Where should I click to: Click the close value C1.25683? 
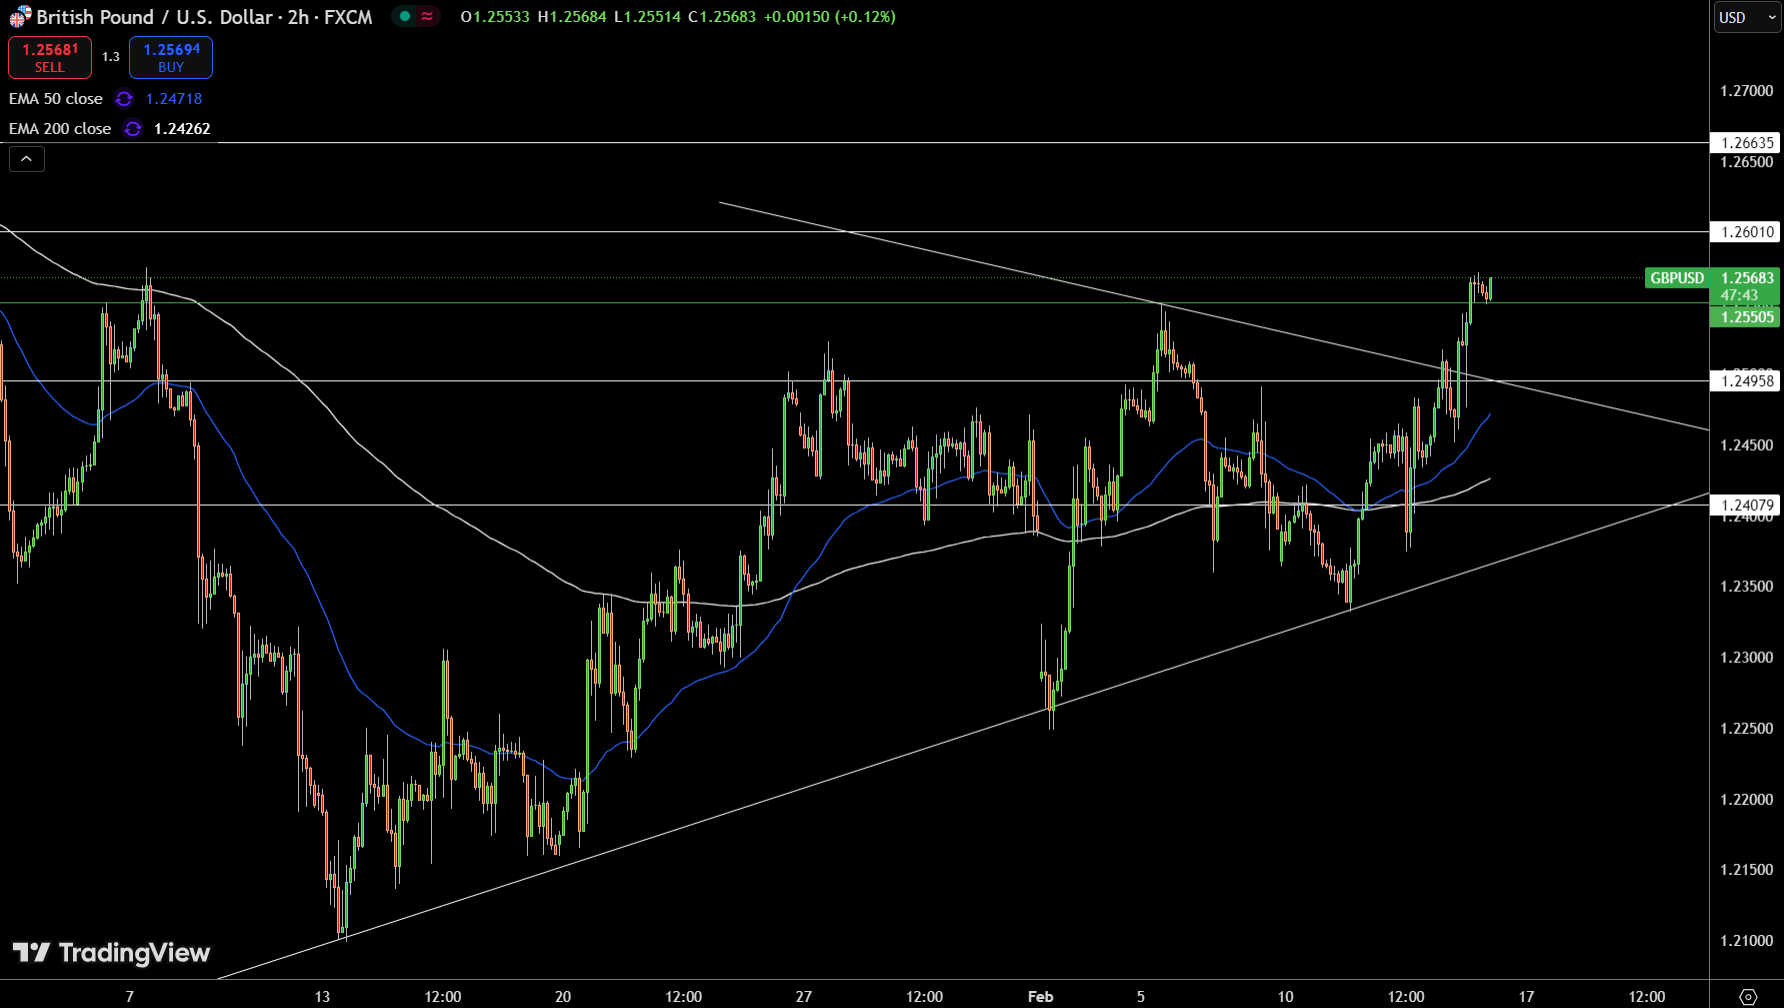[x=722, y=17]
